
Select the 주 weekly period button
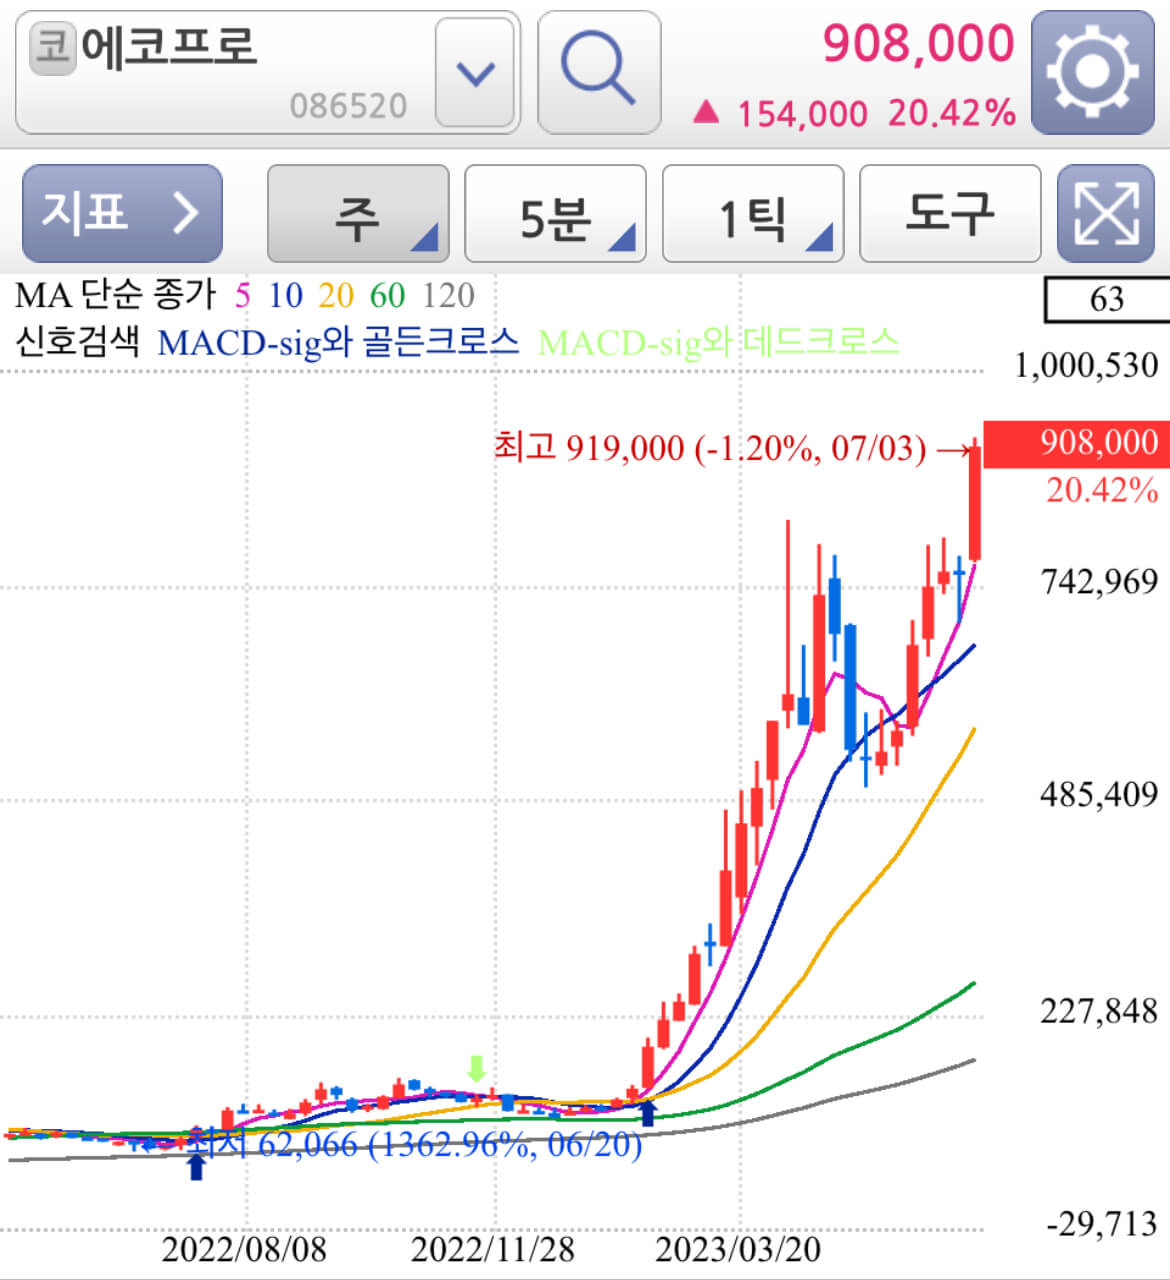coord(358,213)
